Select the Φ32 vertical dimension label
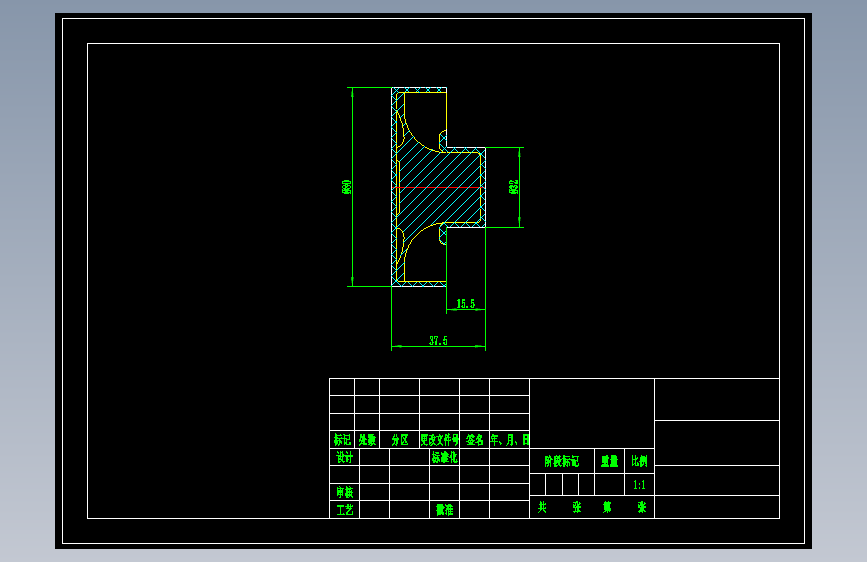Image resolution: width=867 pixels, height=562 pixels. (513, 186)
